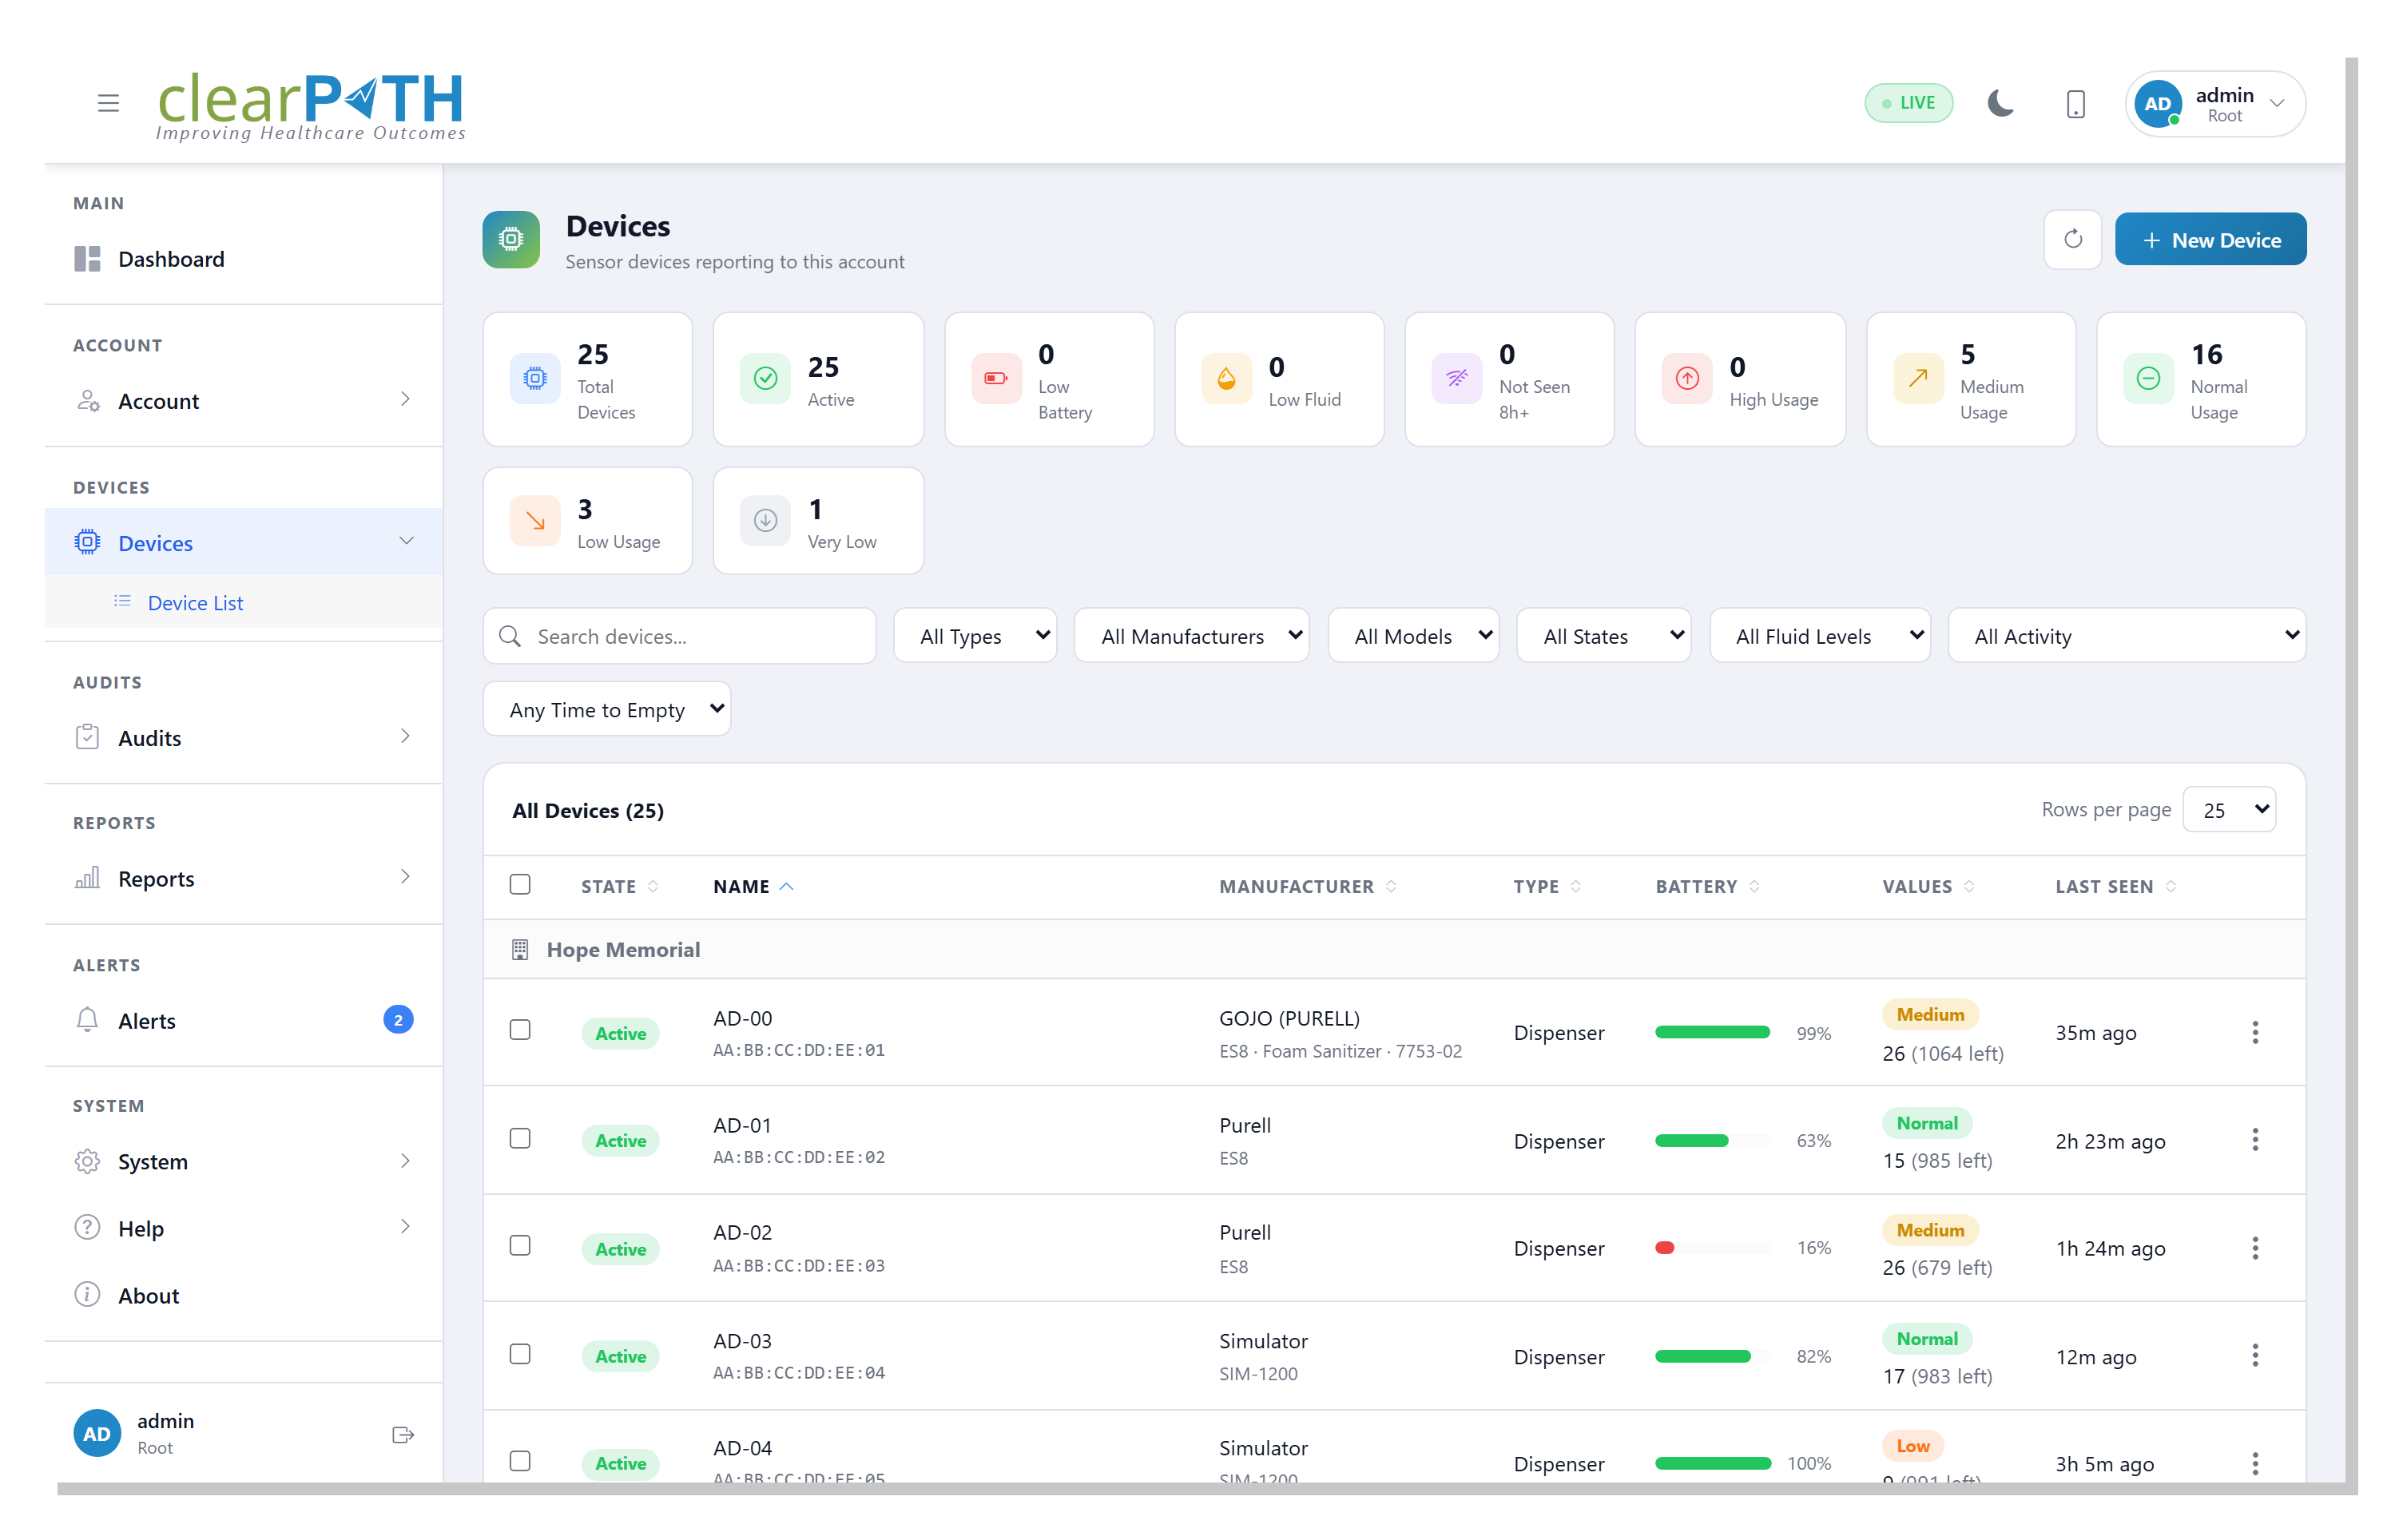
Task: Click the High Usage arrow icon
Action: pyautogui.click(x=1687, y=379)
